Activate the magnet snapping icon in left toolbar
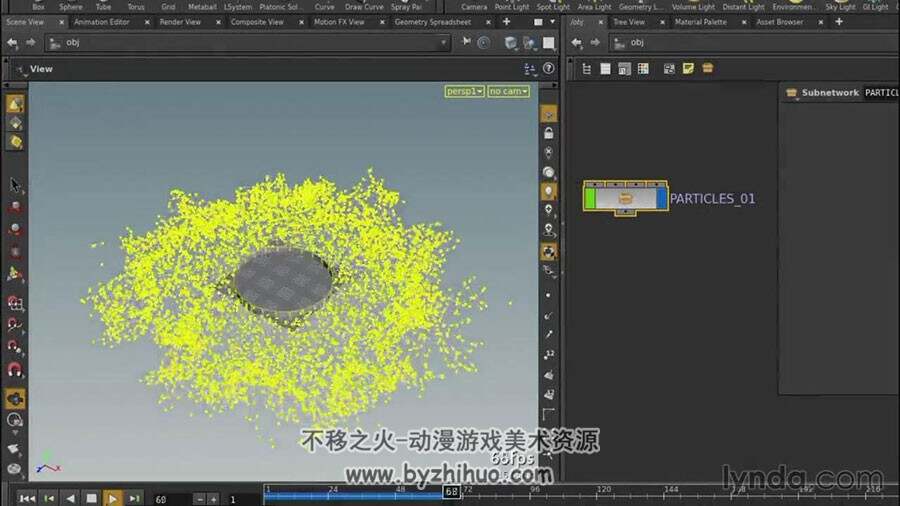This screenshot has width=900, height=506. coord(15,370)
